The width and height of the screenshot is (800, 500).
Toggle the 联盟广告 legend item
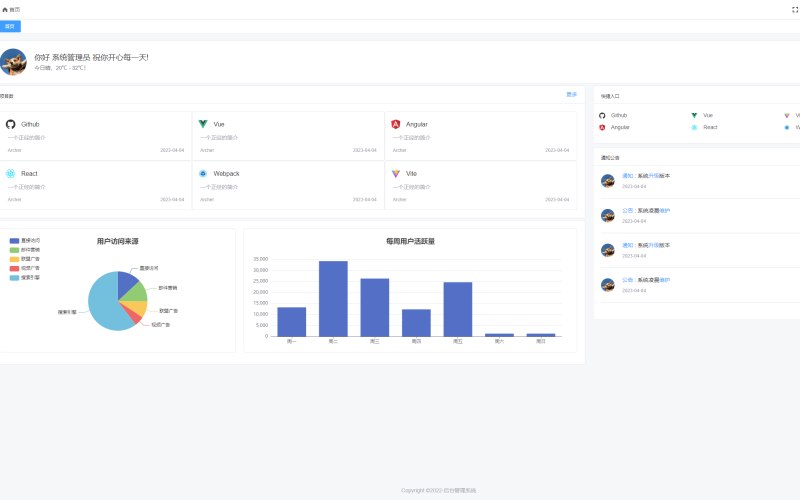24,259
